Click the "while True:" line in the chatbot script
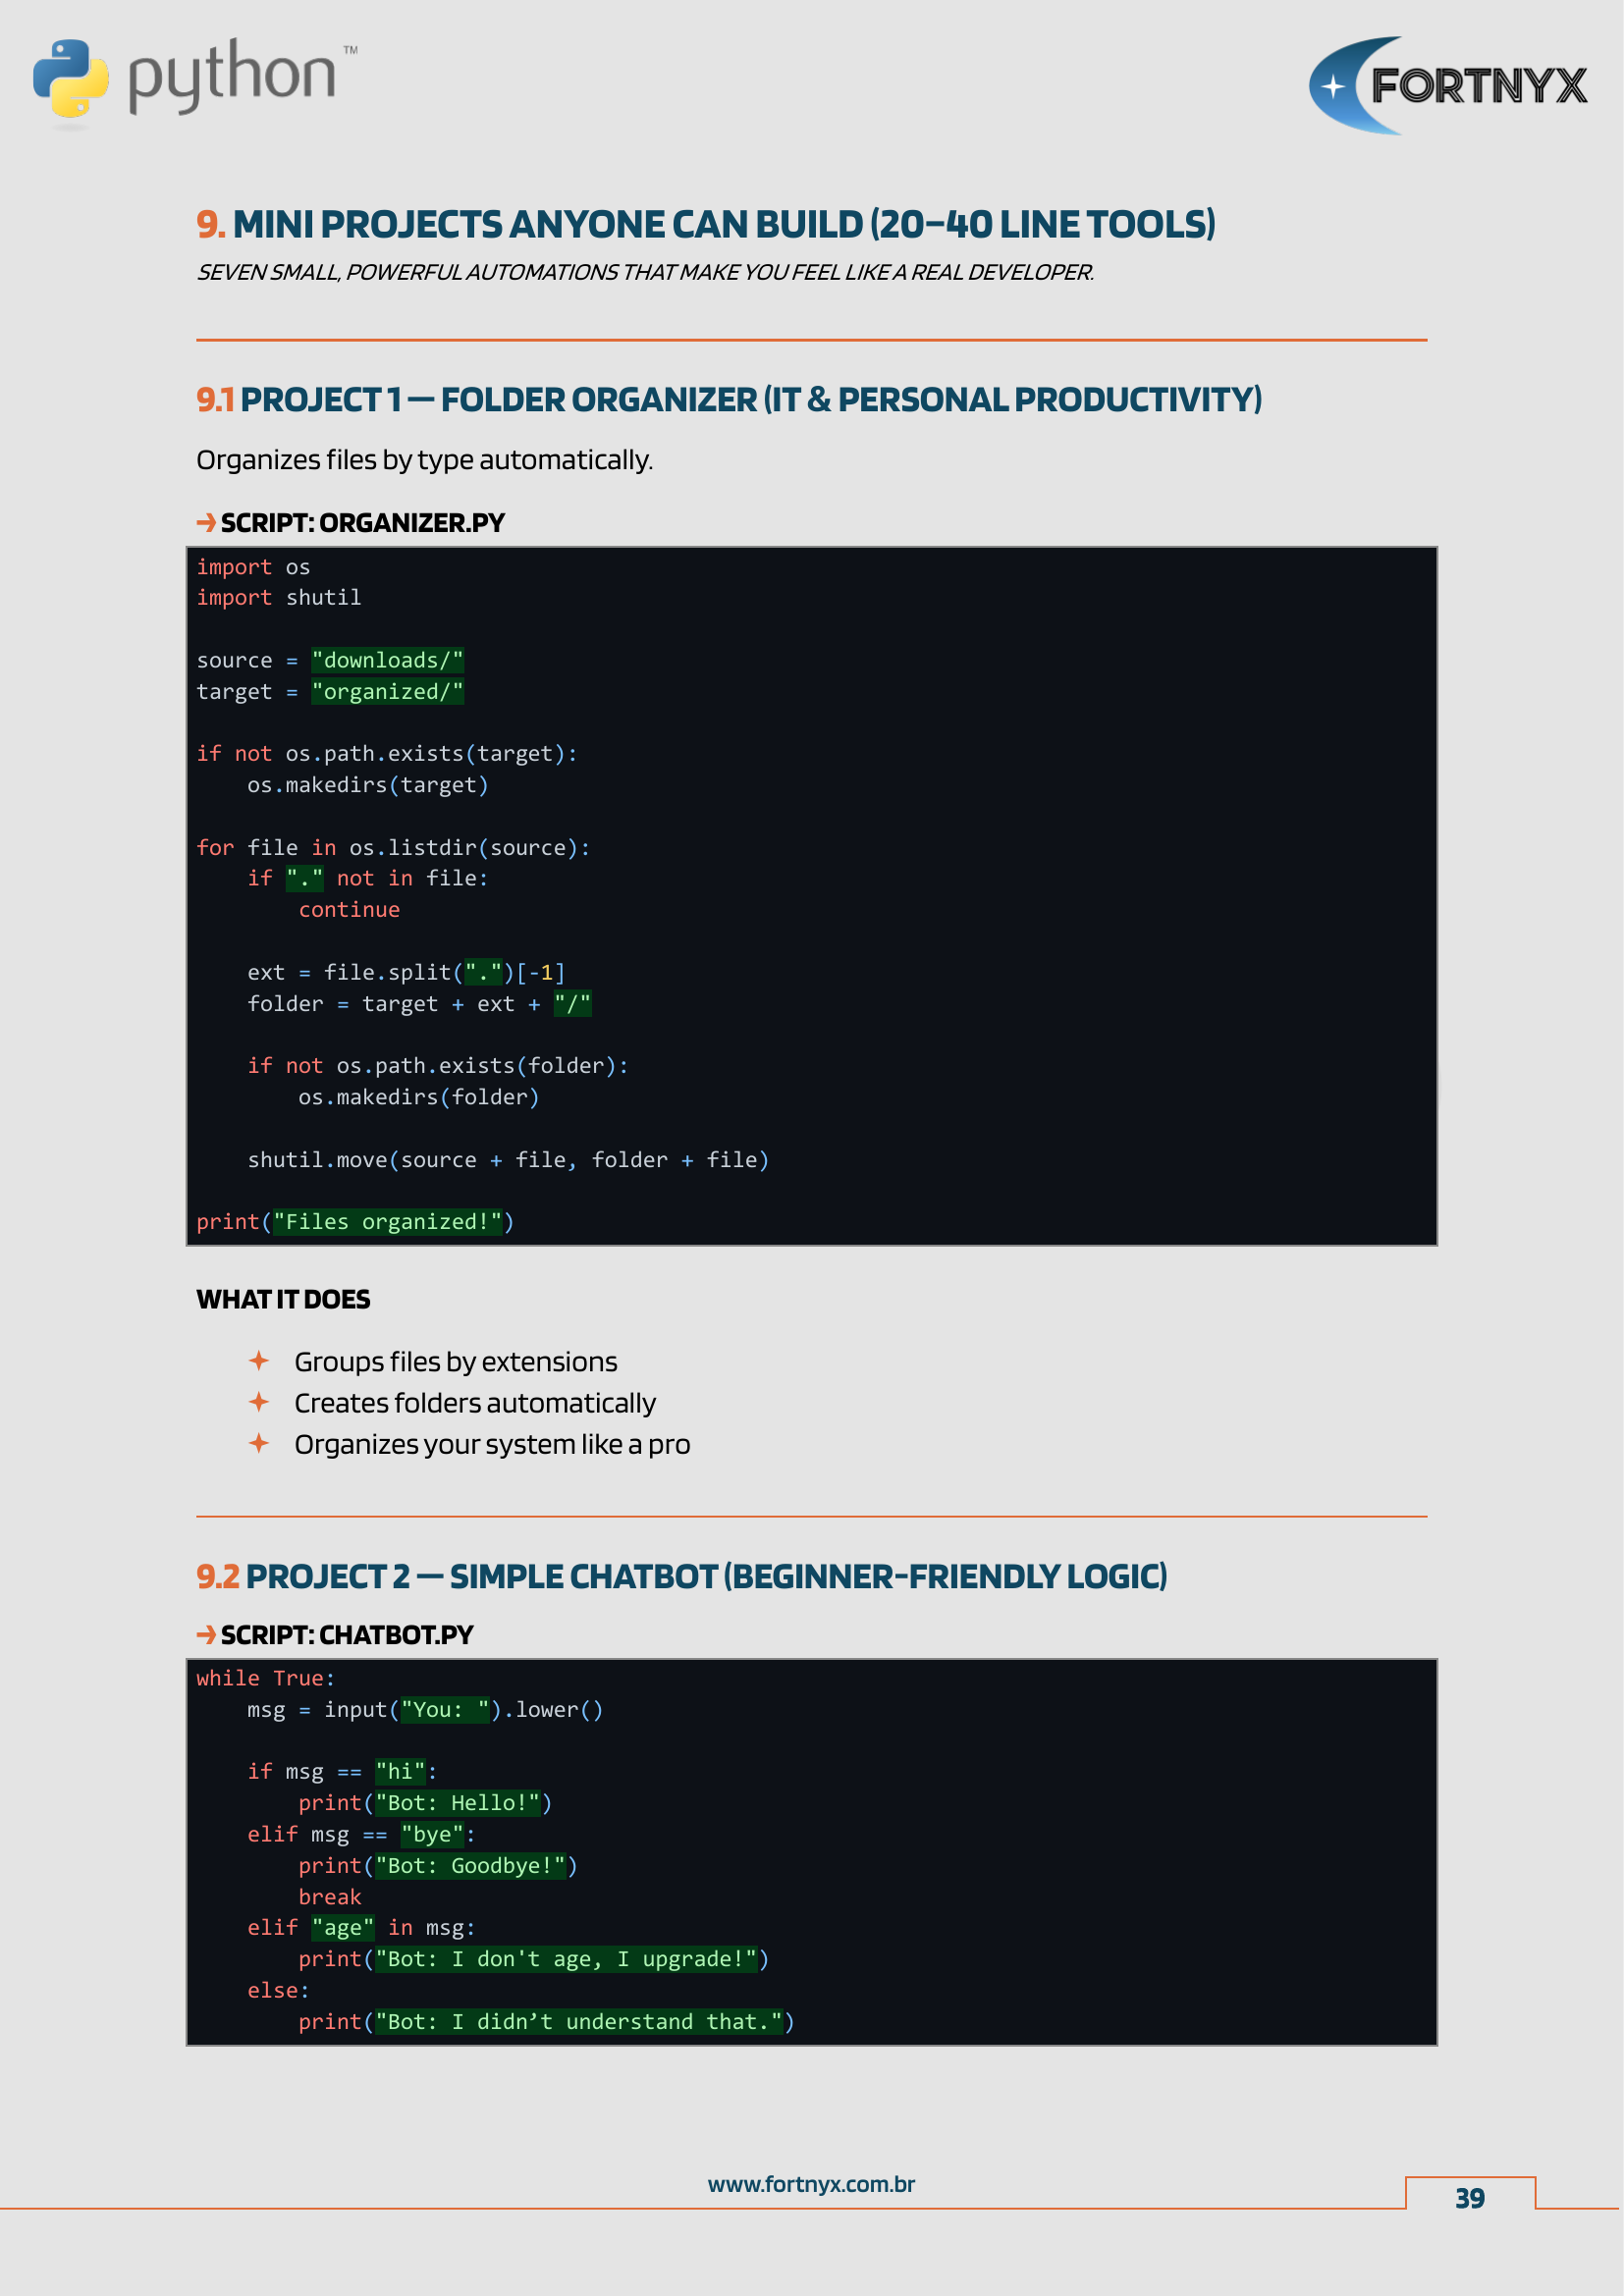Viewport: 1624px width, 2296px height. pyautogui.click(x=265, y=1678)
